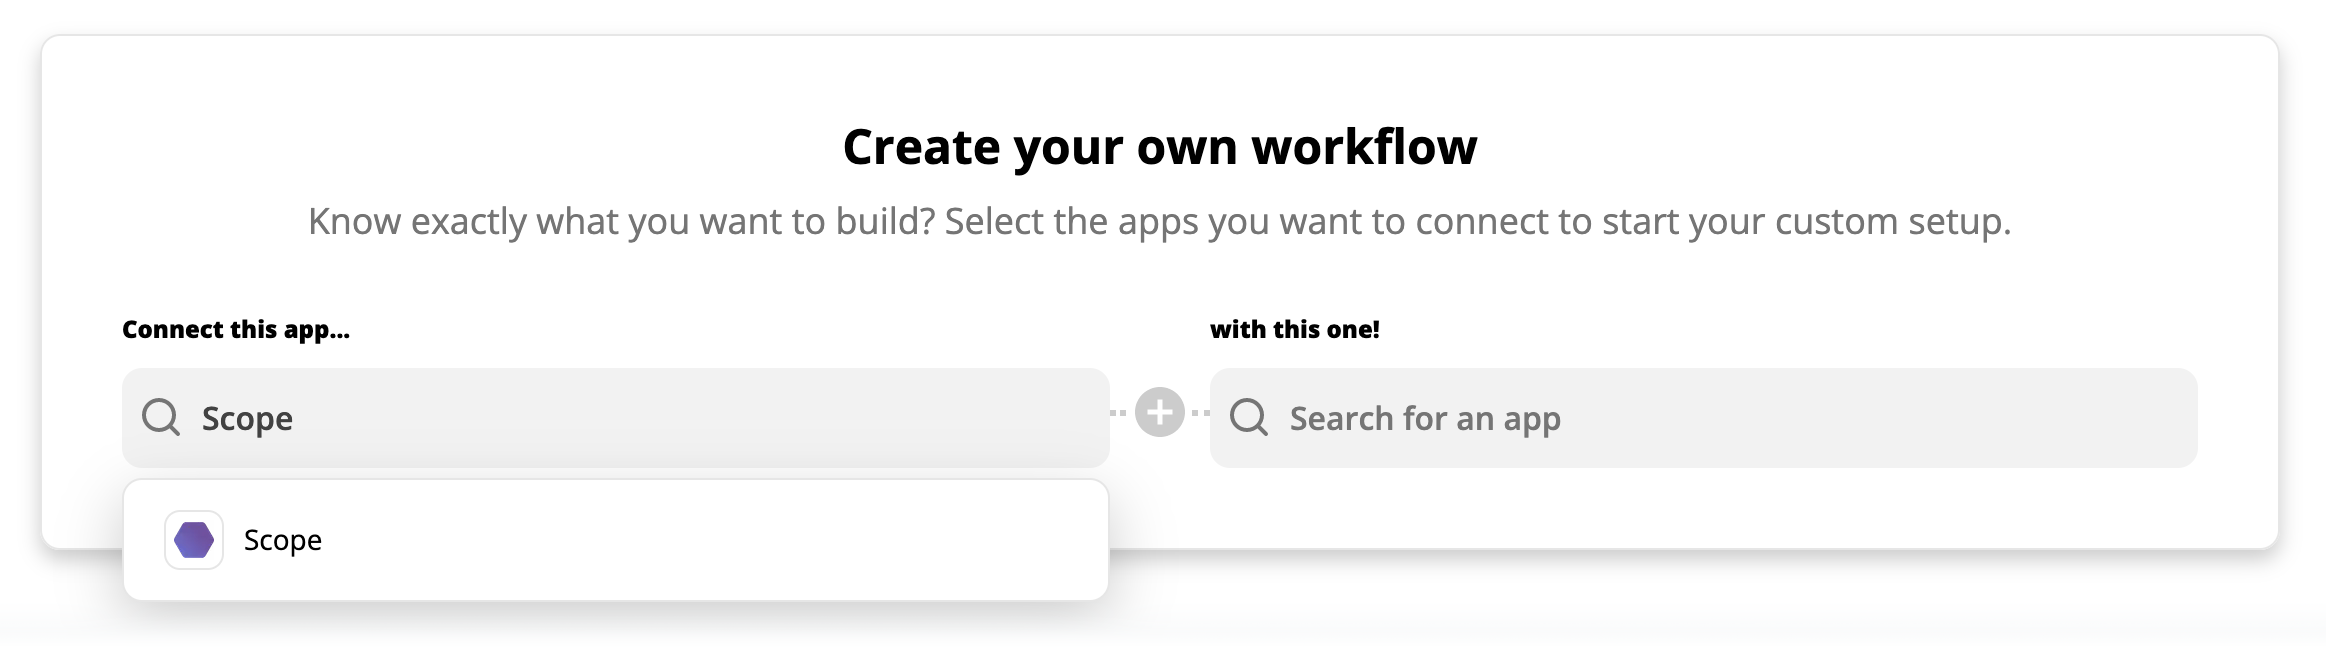The image size is (2326, 650).
Task: Click the dotted connector right of the plus icon
Action: click(1200, 412)
